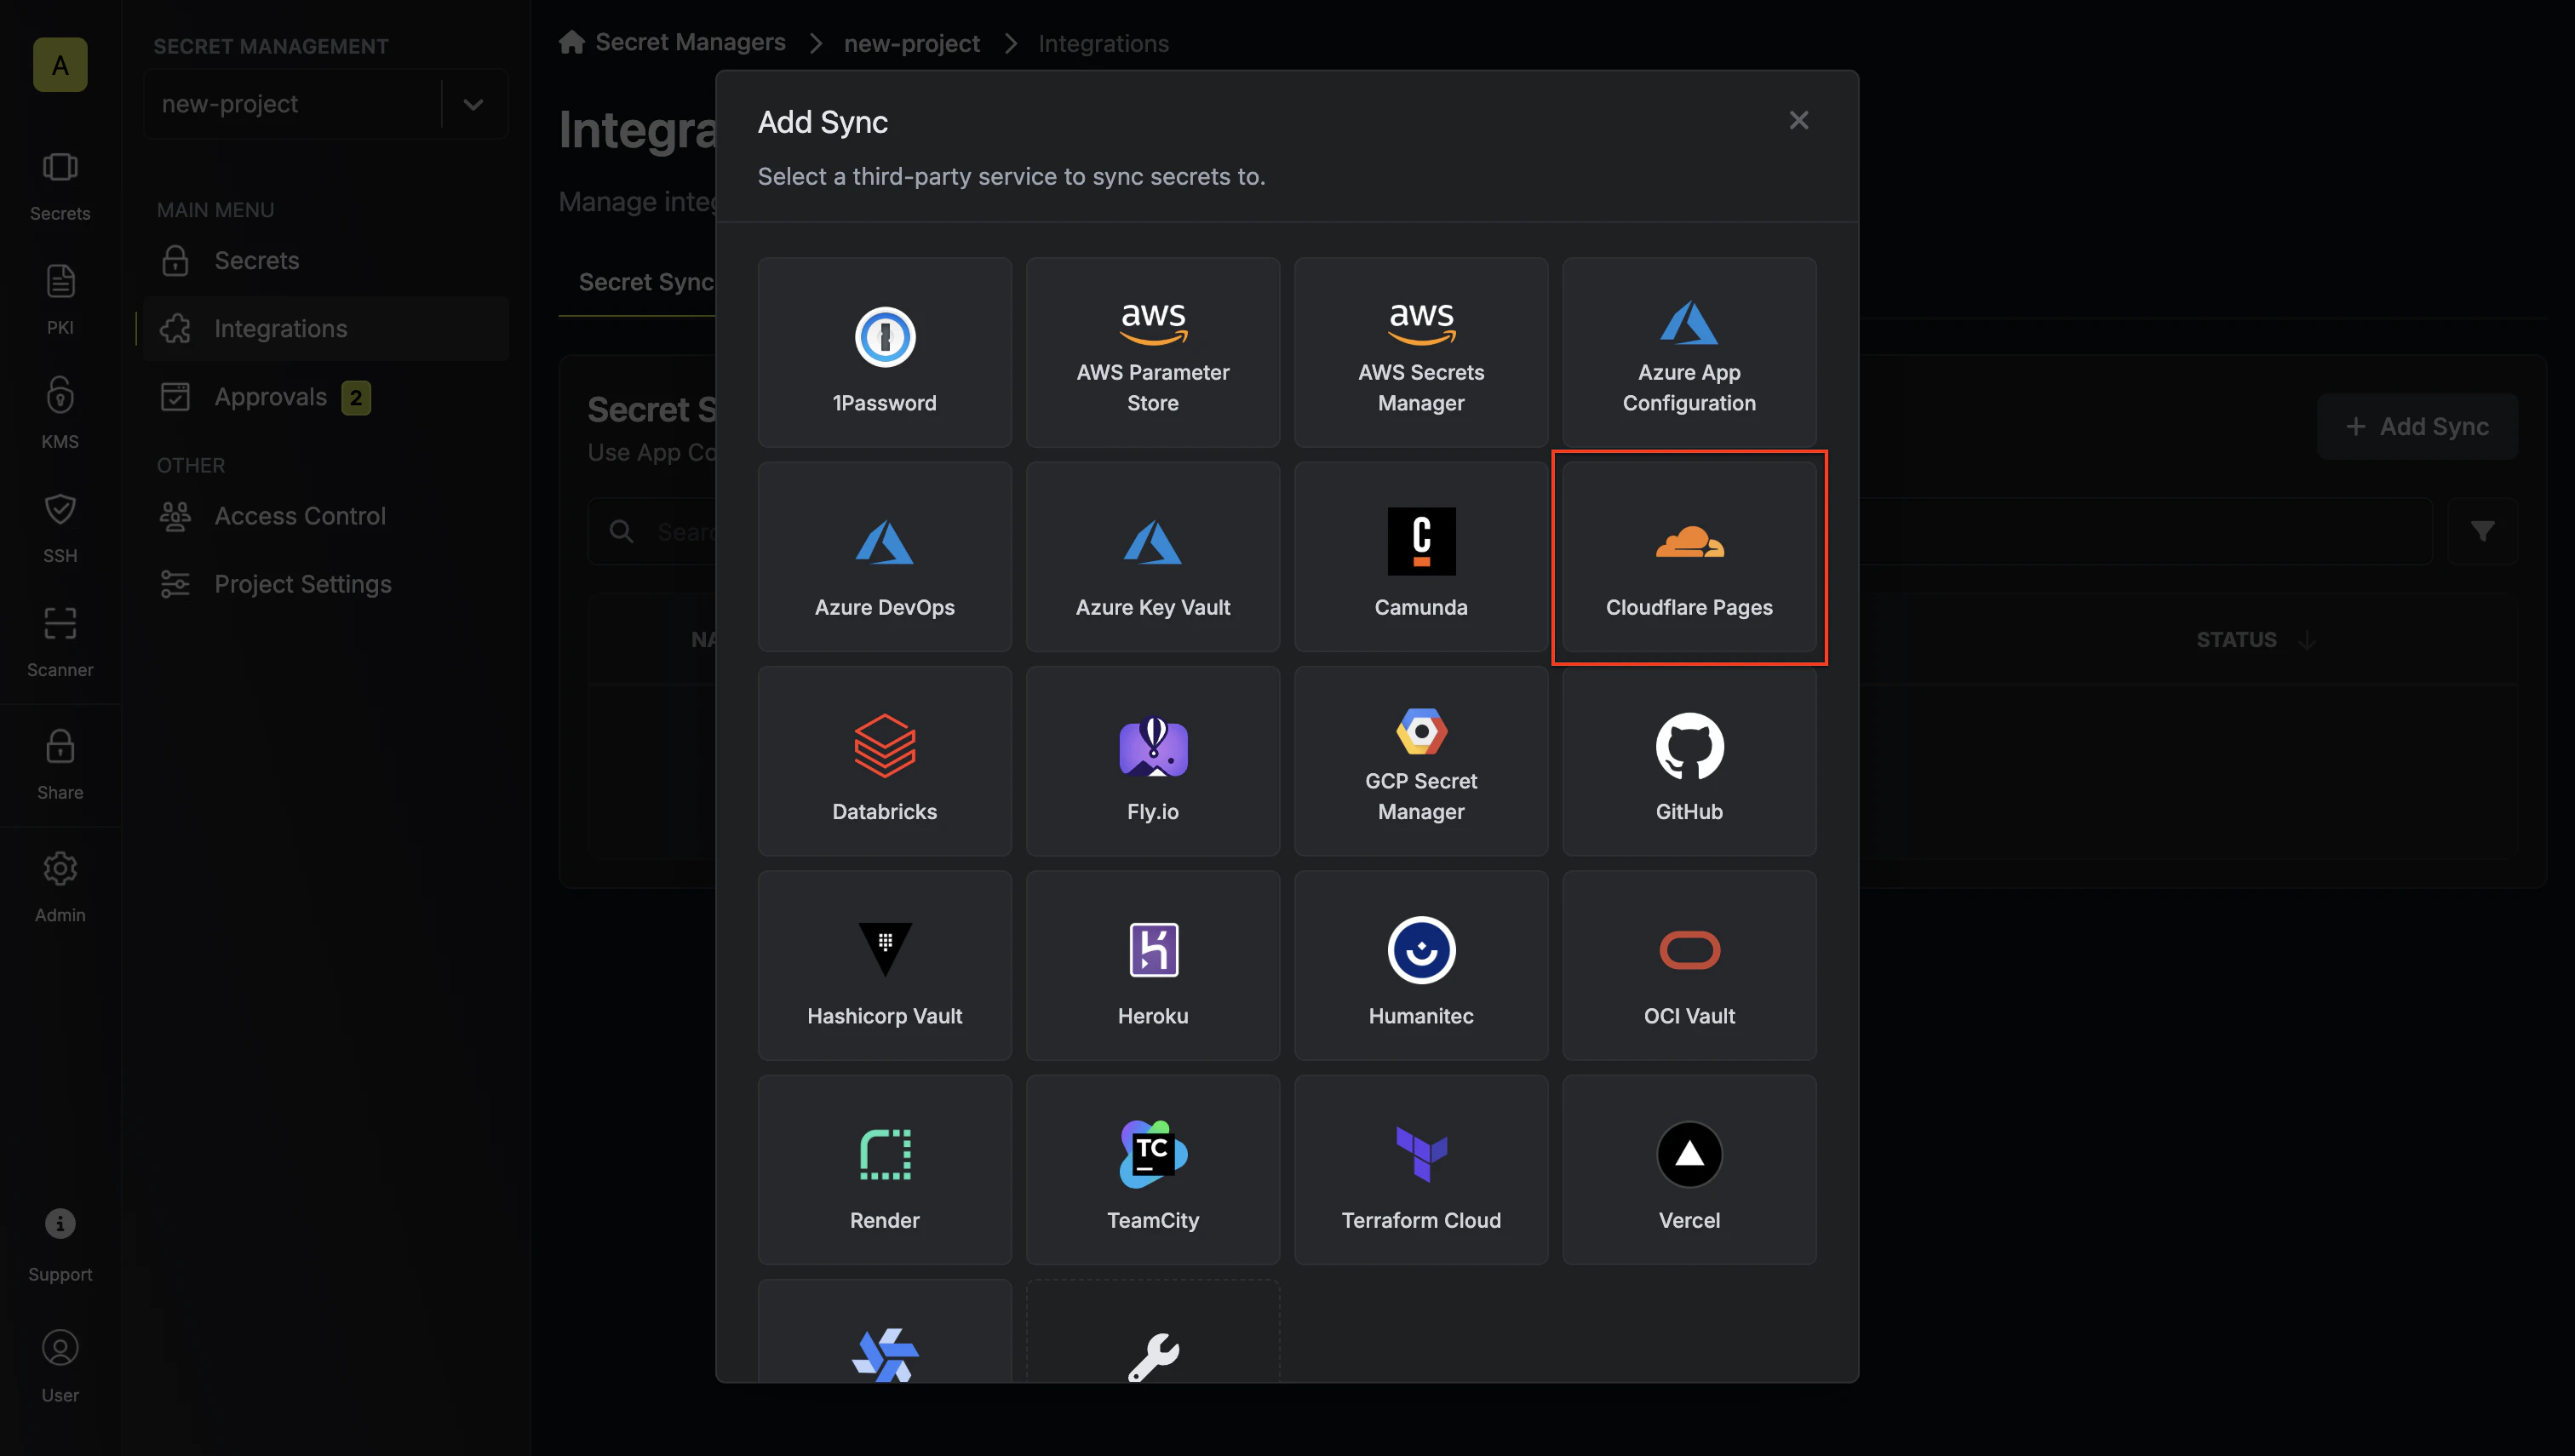The height and width of the screenshot is (1456, 2575).
Task: Open the filter button beside search
Action: tap(2481, 531)
